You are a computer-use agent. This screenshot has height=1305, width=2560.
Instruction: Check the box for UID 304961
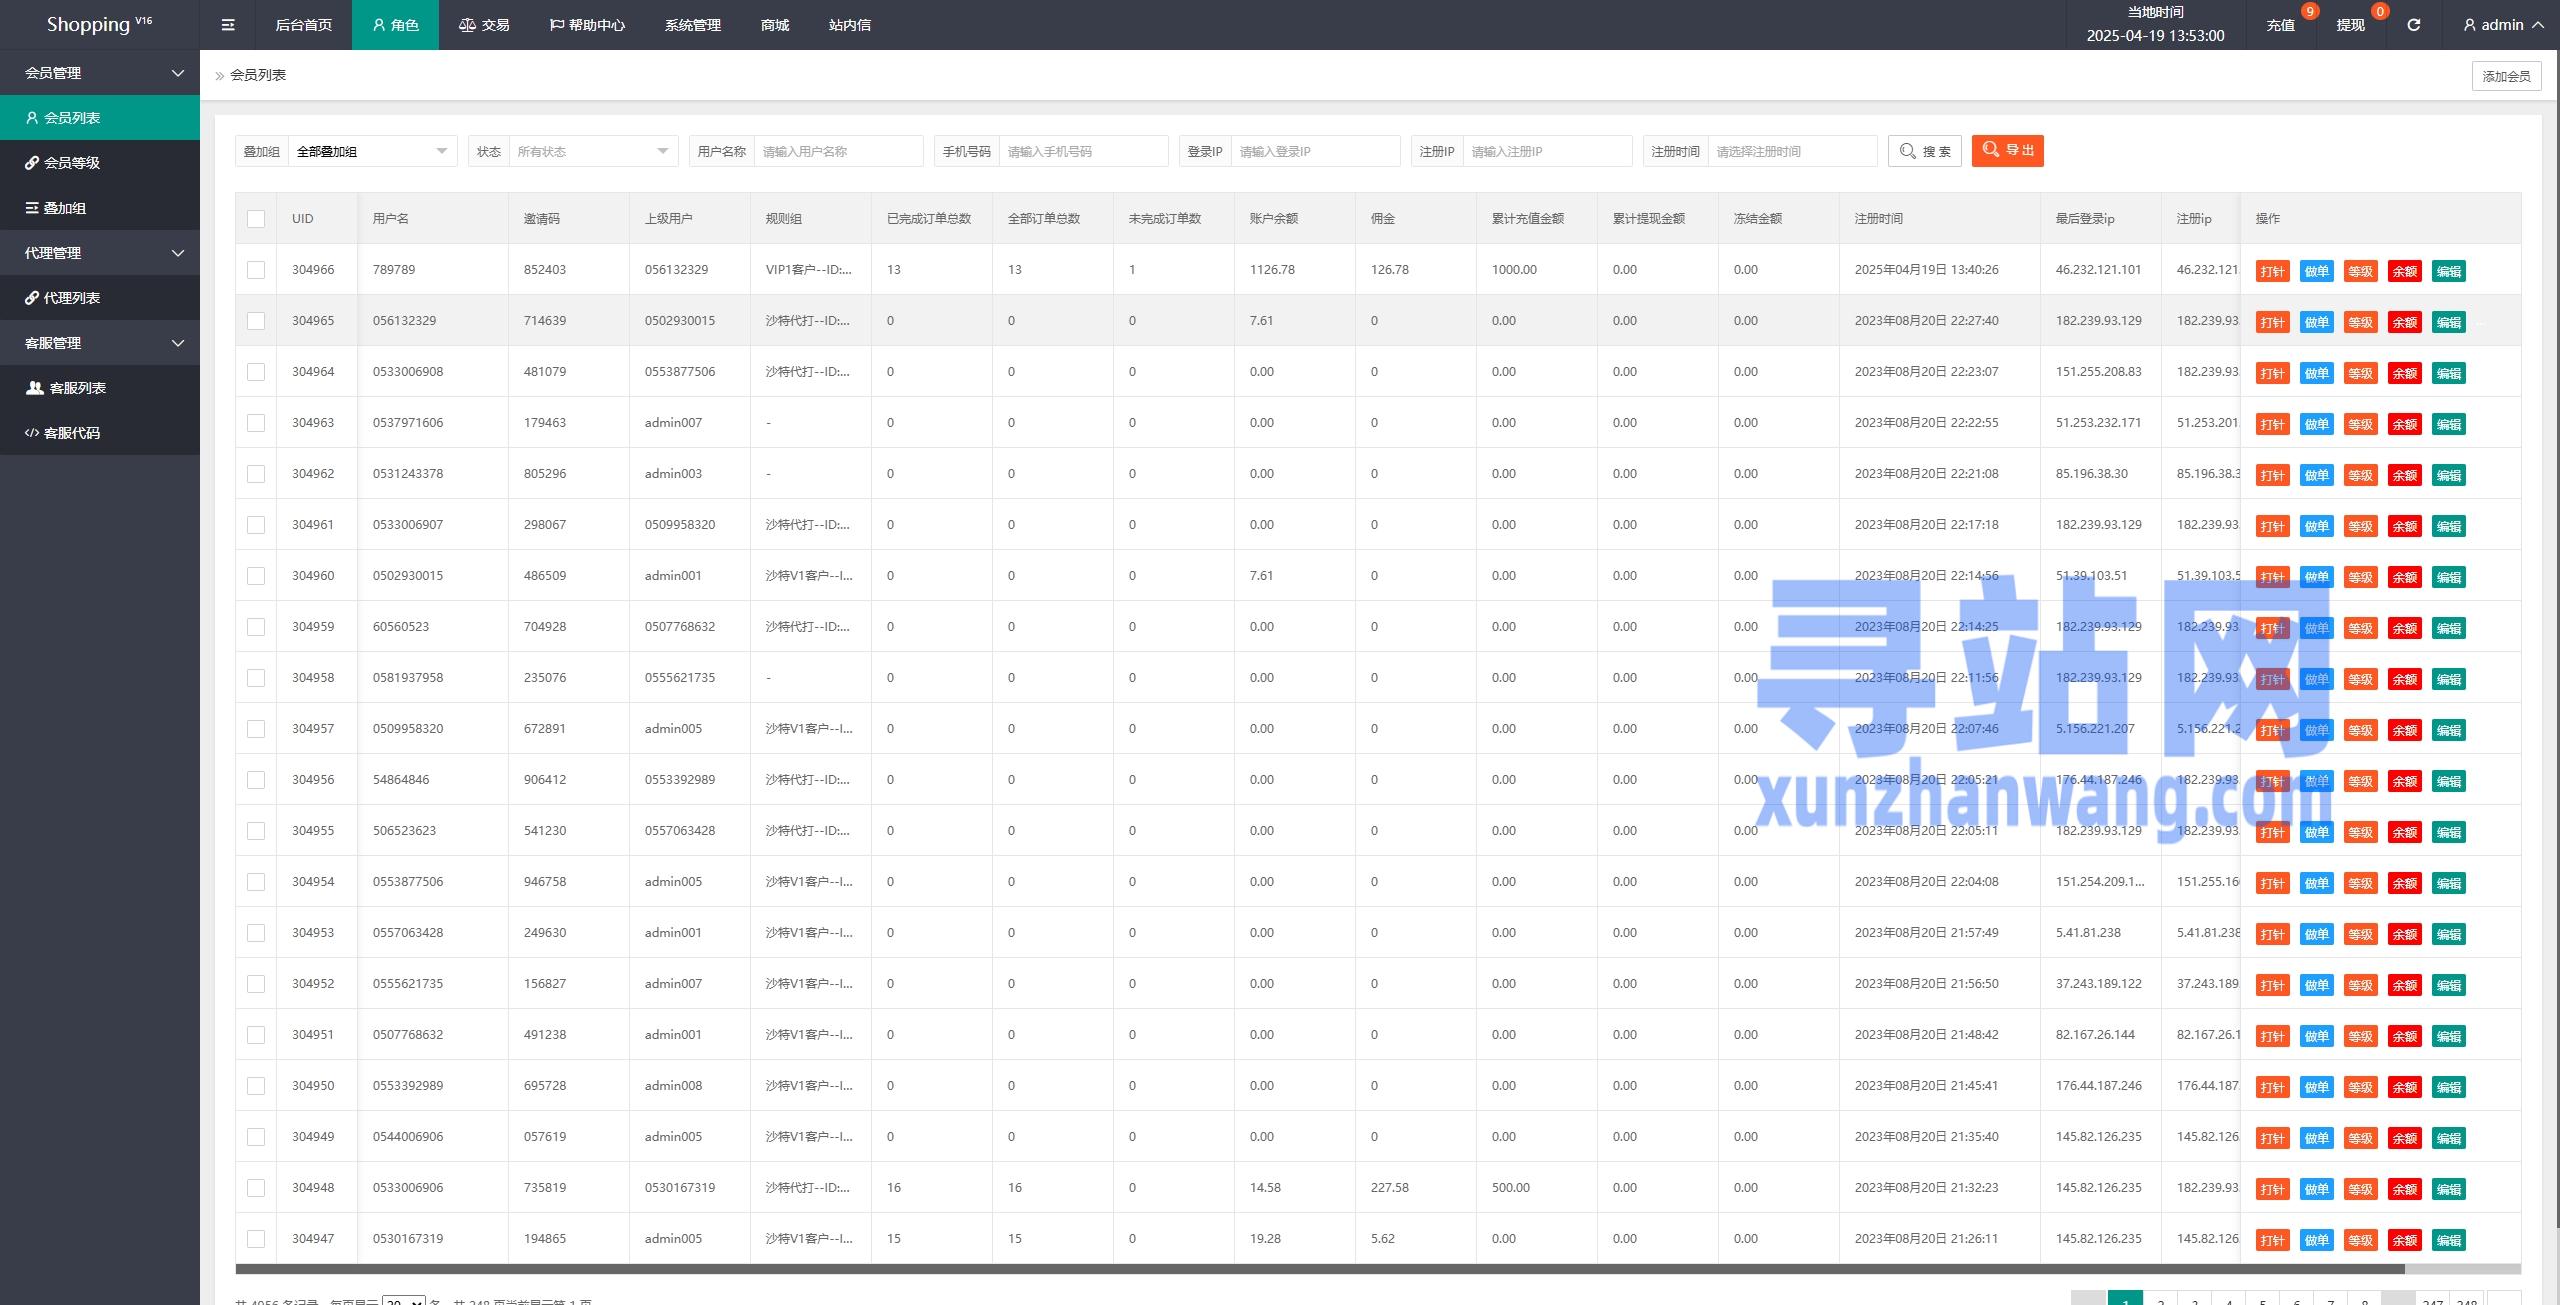tap(256, 525)
